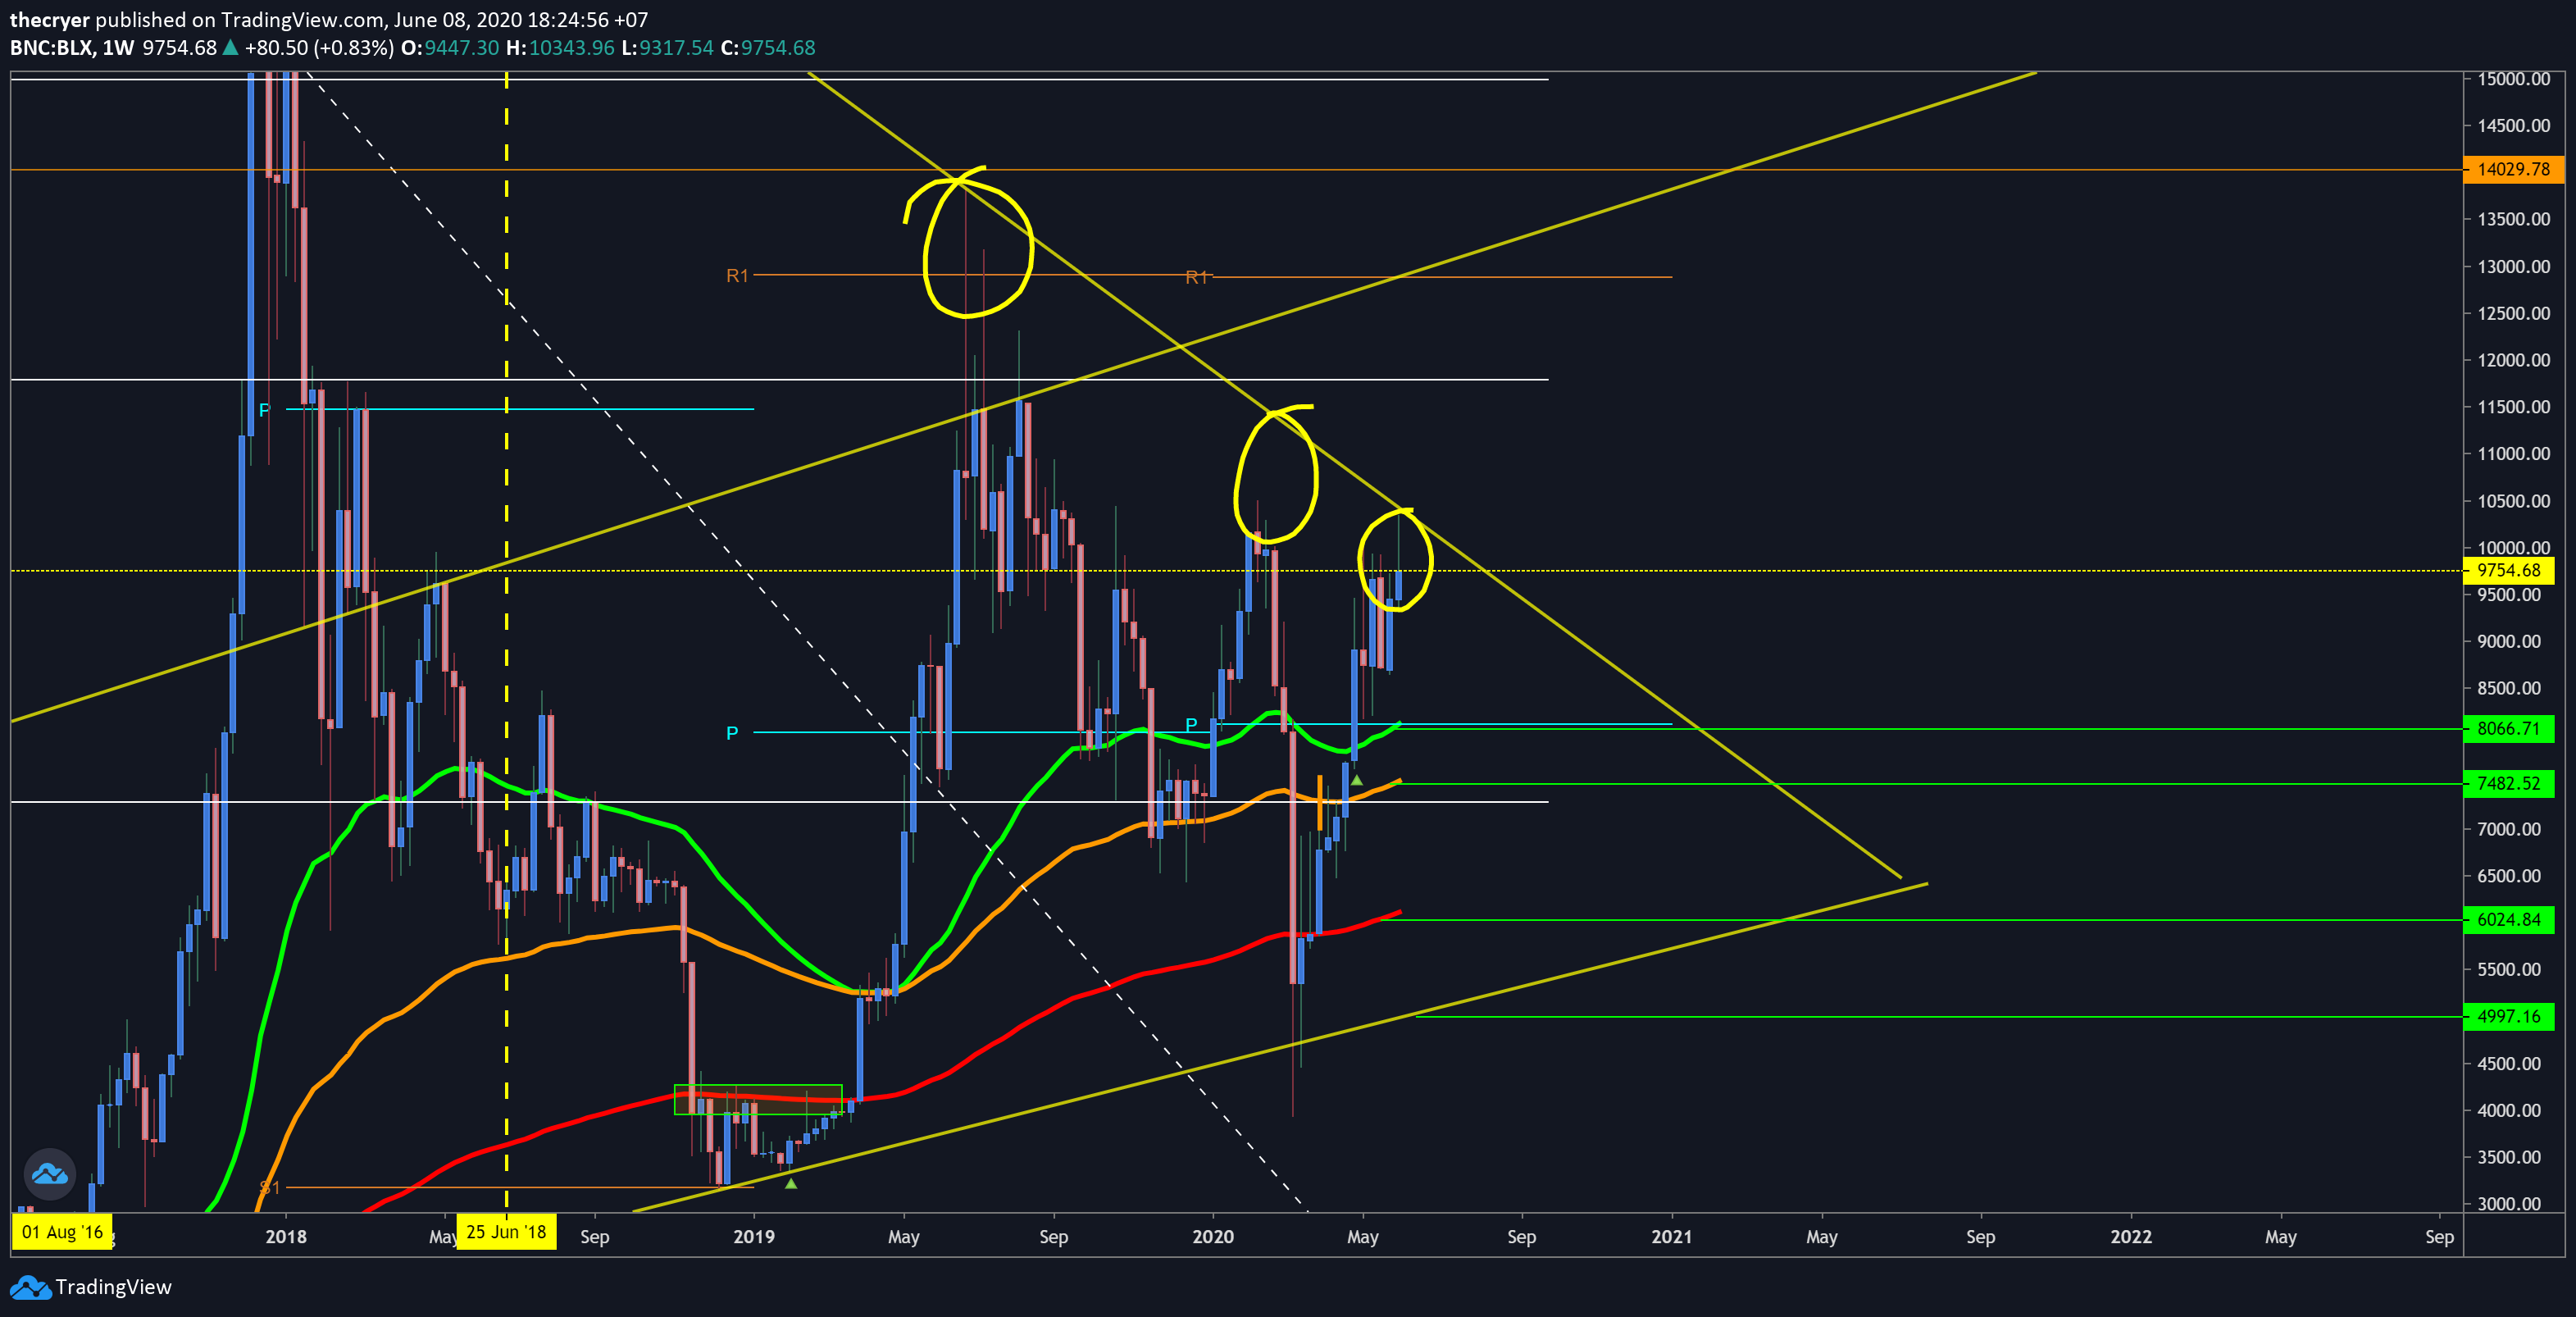This screenshot has height=1317, width=2576.
Task: Click the S1 pivot label at bottom
Action: point(270,1188)
